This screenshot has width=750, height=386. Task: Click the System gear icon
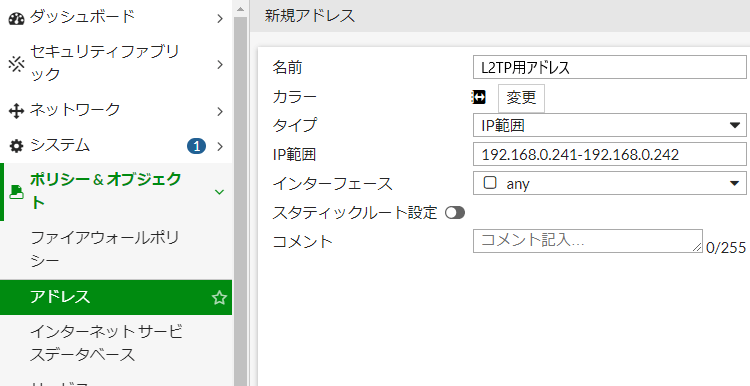(16, 146)
